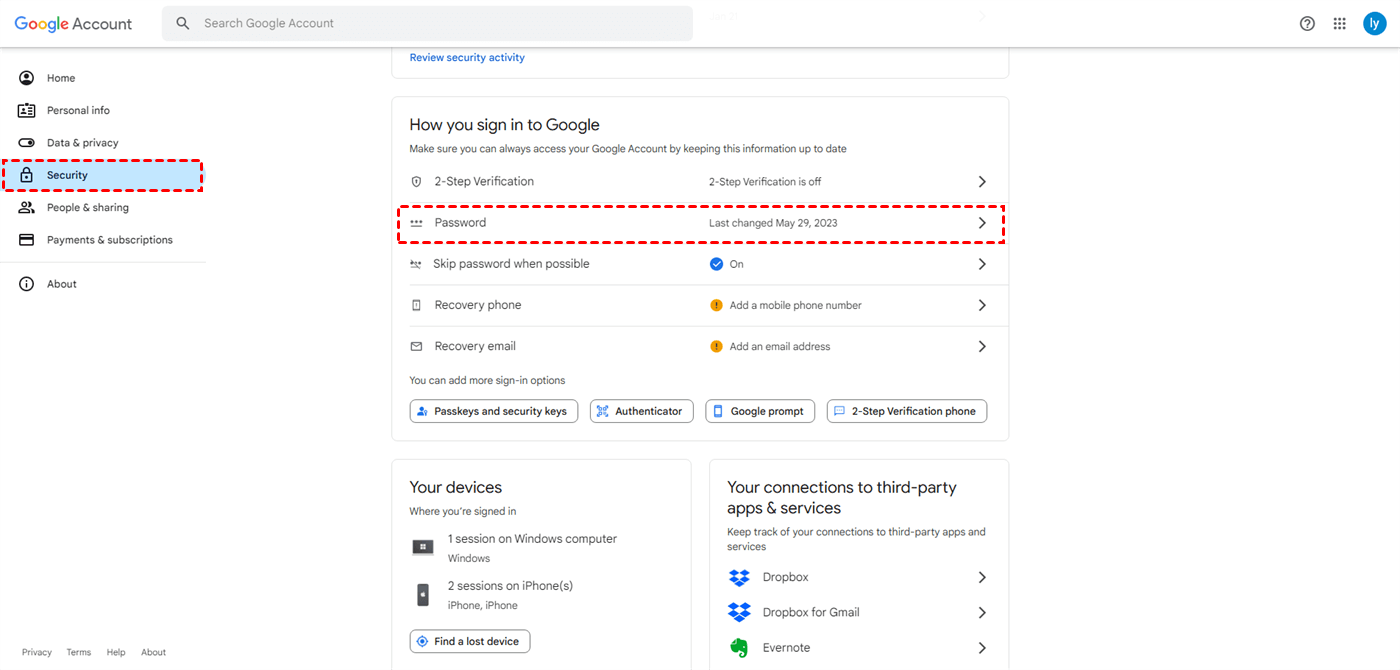Click the Dropbox logo icon

[739, 577]
